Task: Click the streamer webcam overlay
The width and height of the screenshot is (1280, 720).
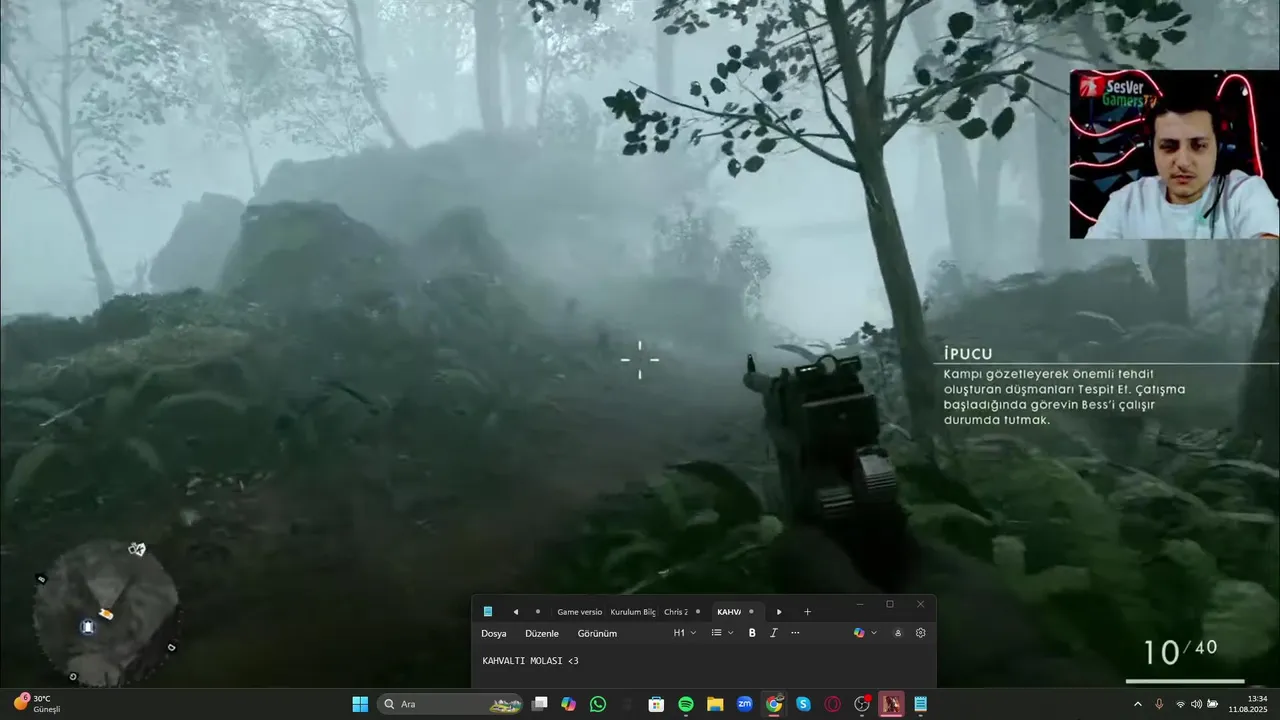Action: 1174,154
